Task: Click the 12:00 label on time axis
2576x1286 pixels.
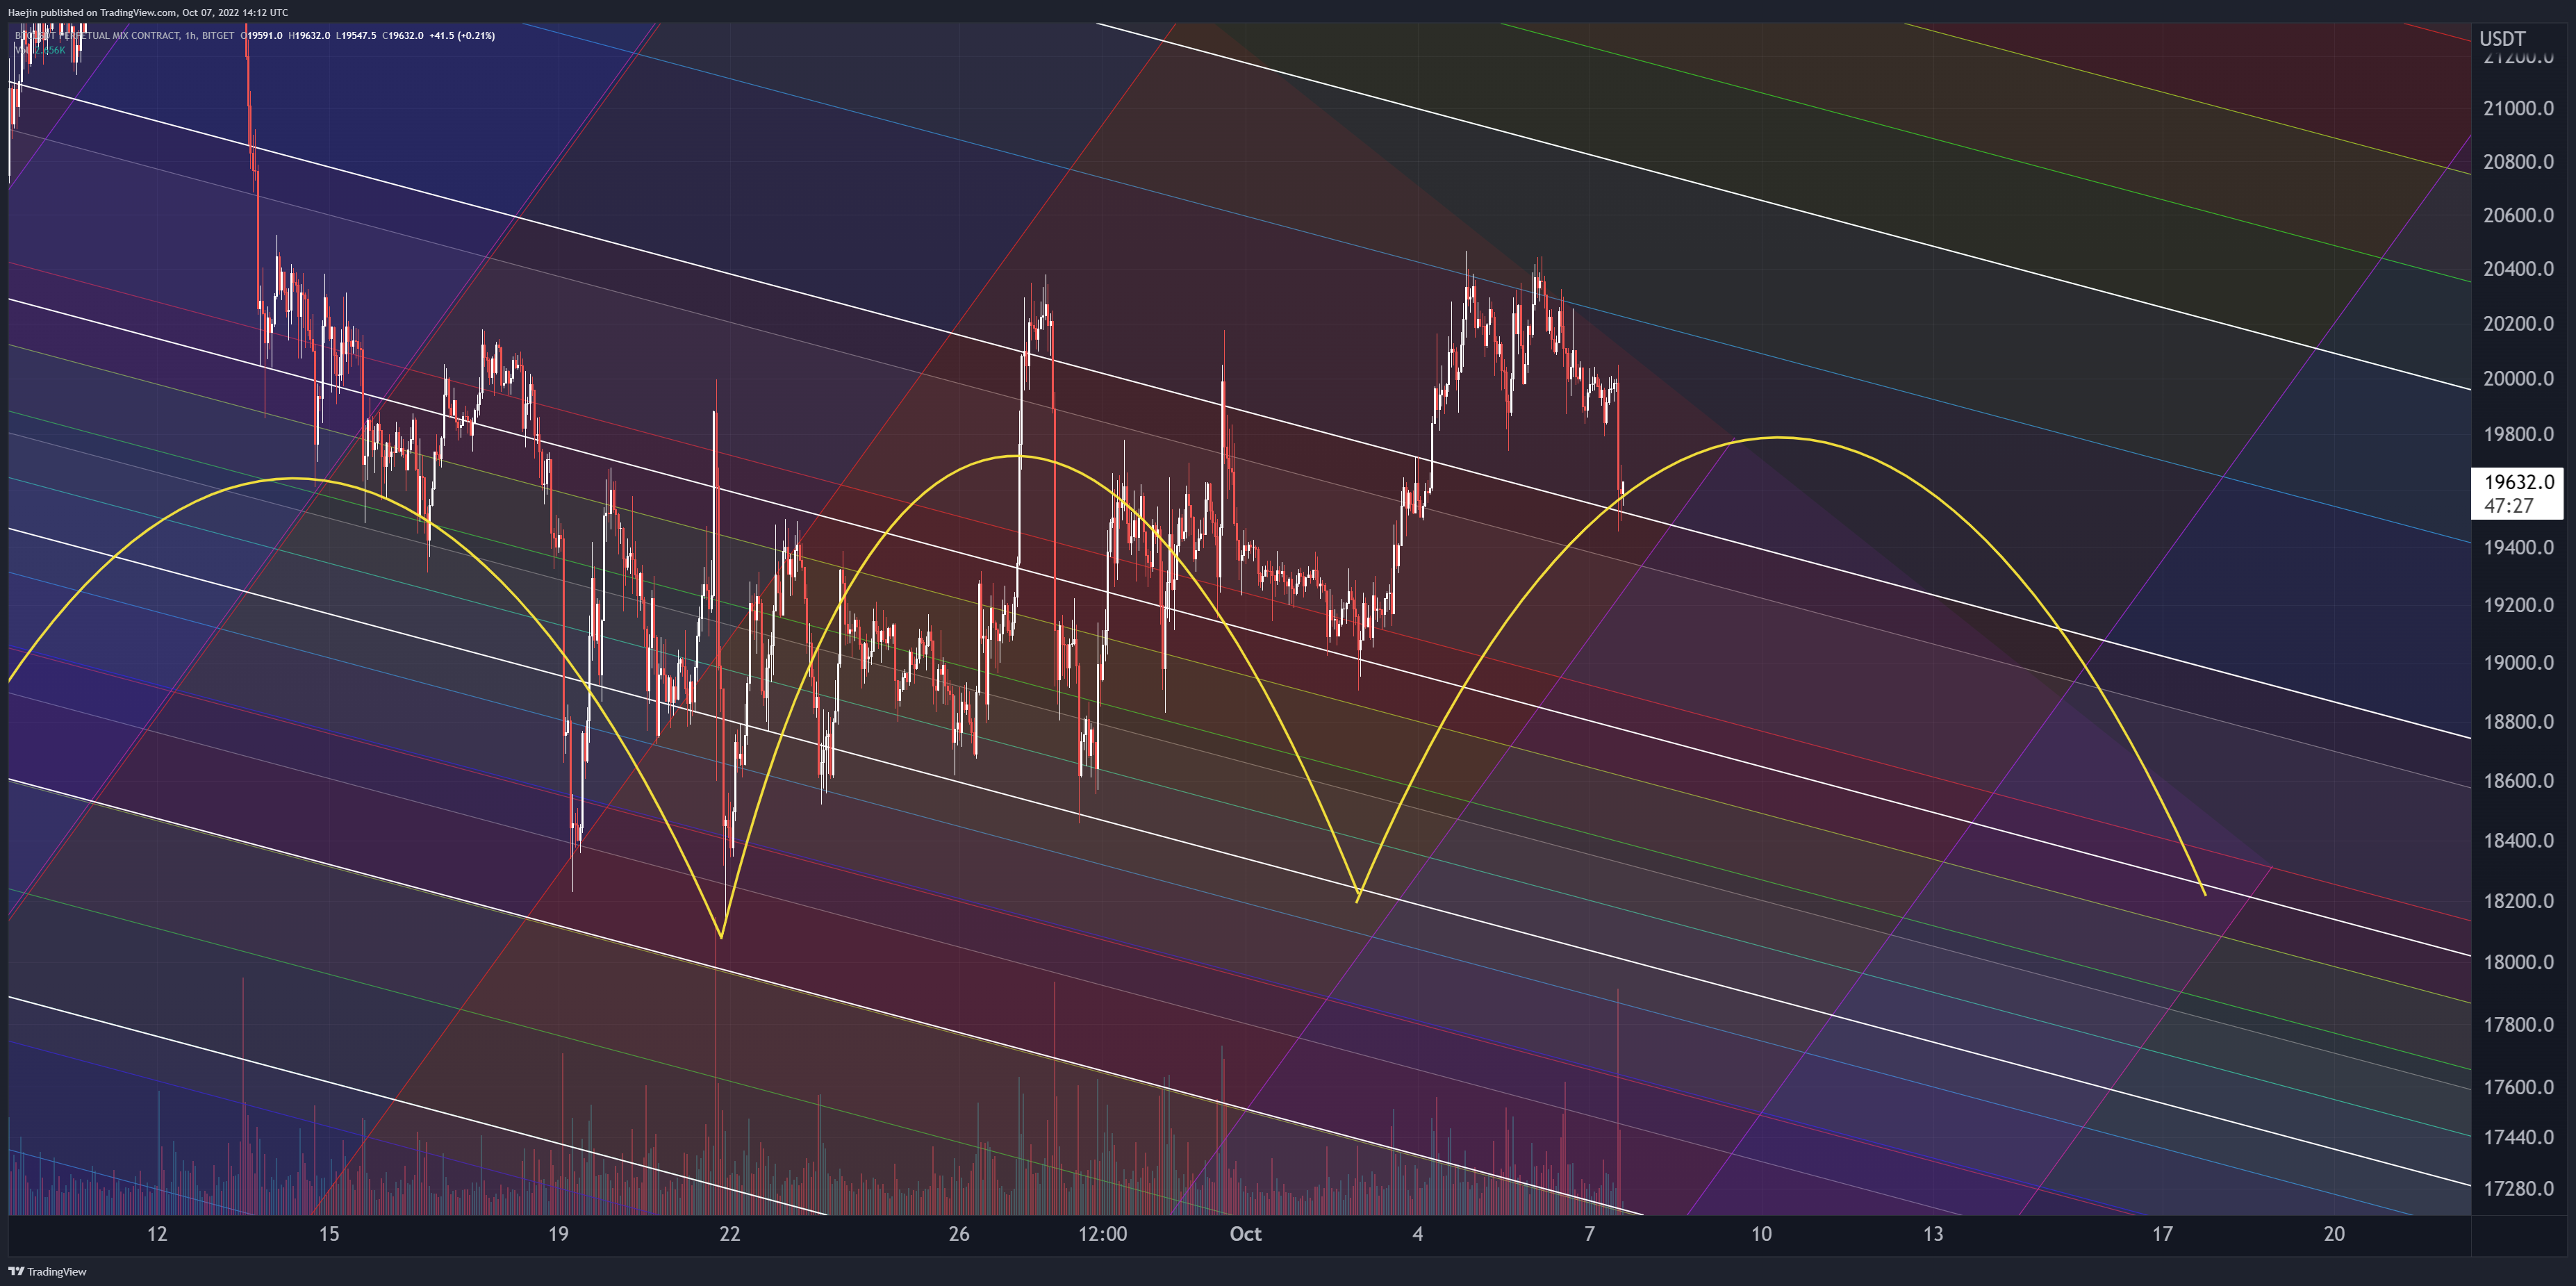Action: tap(1102, 1234)
